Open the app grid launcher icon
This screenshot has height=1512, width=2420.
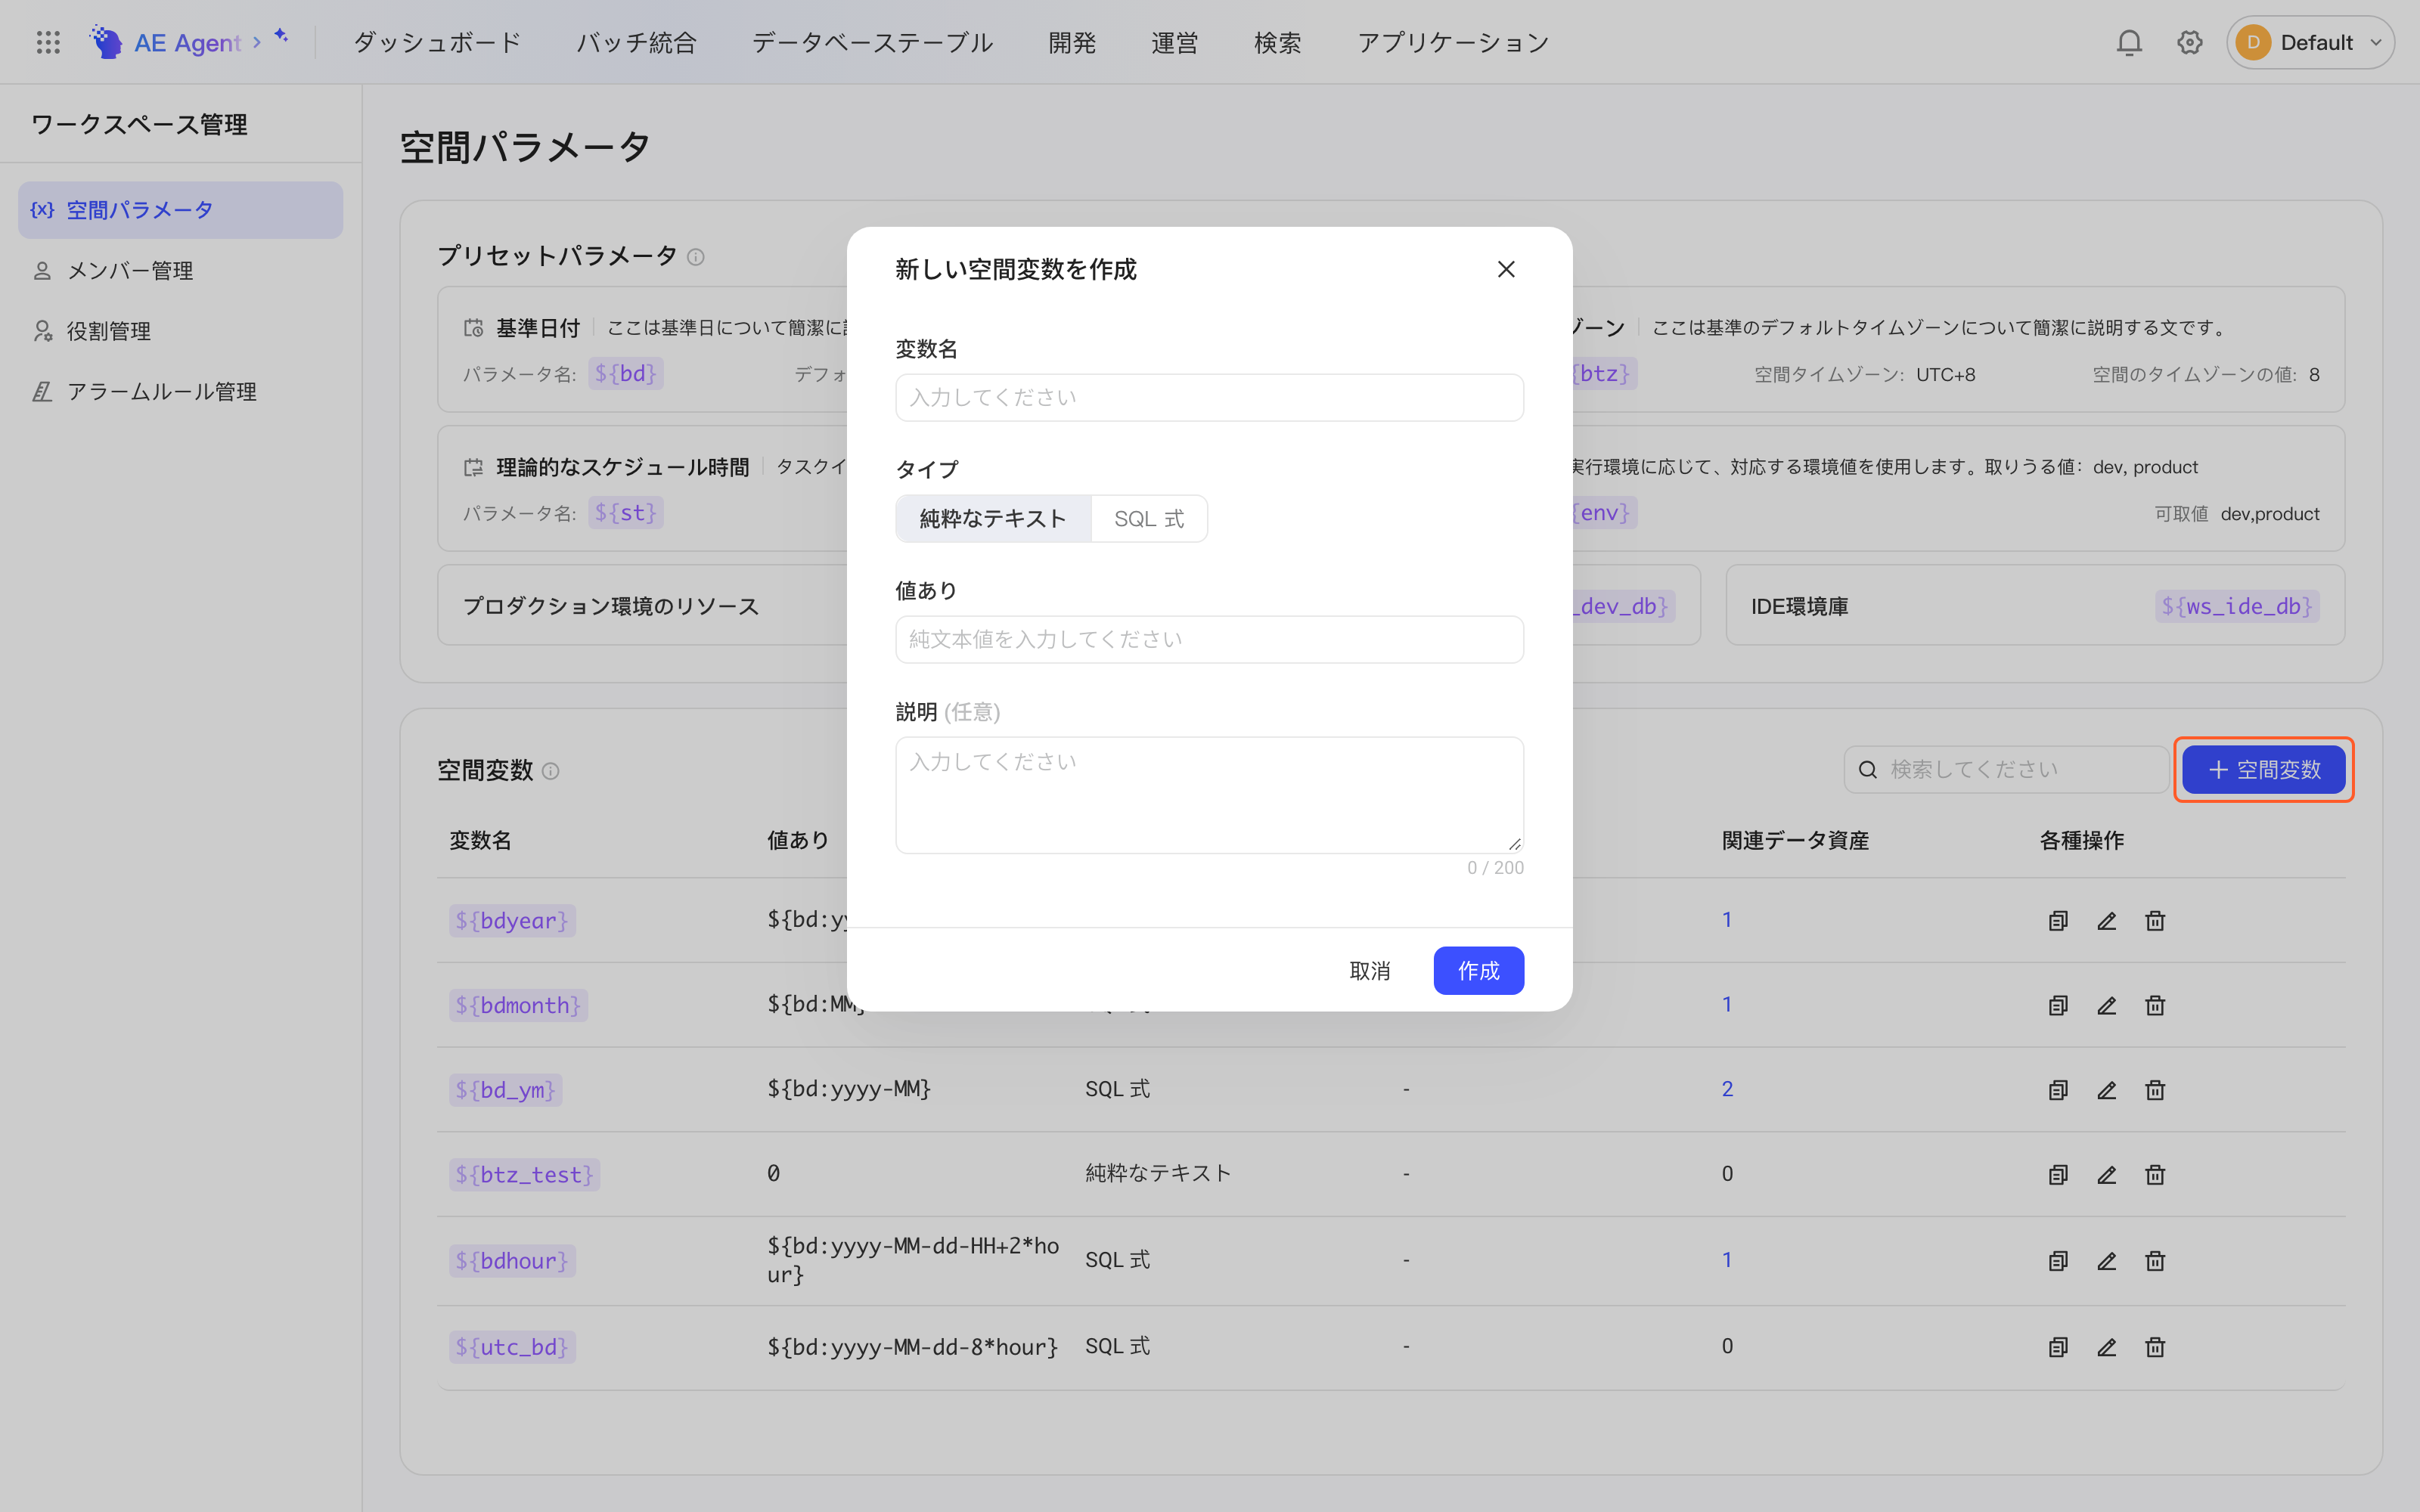coord(48,42)
